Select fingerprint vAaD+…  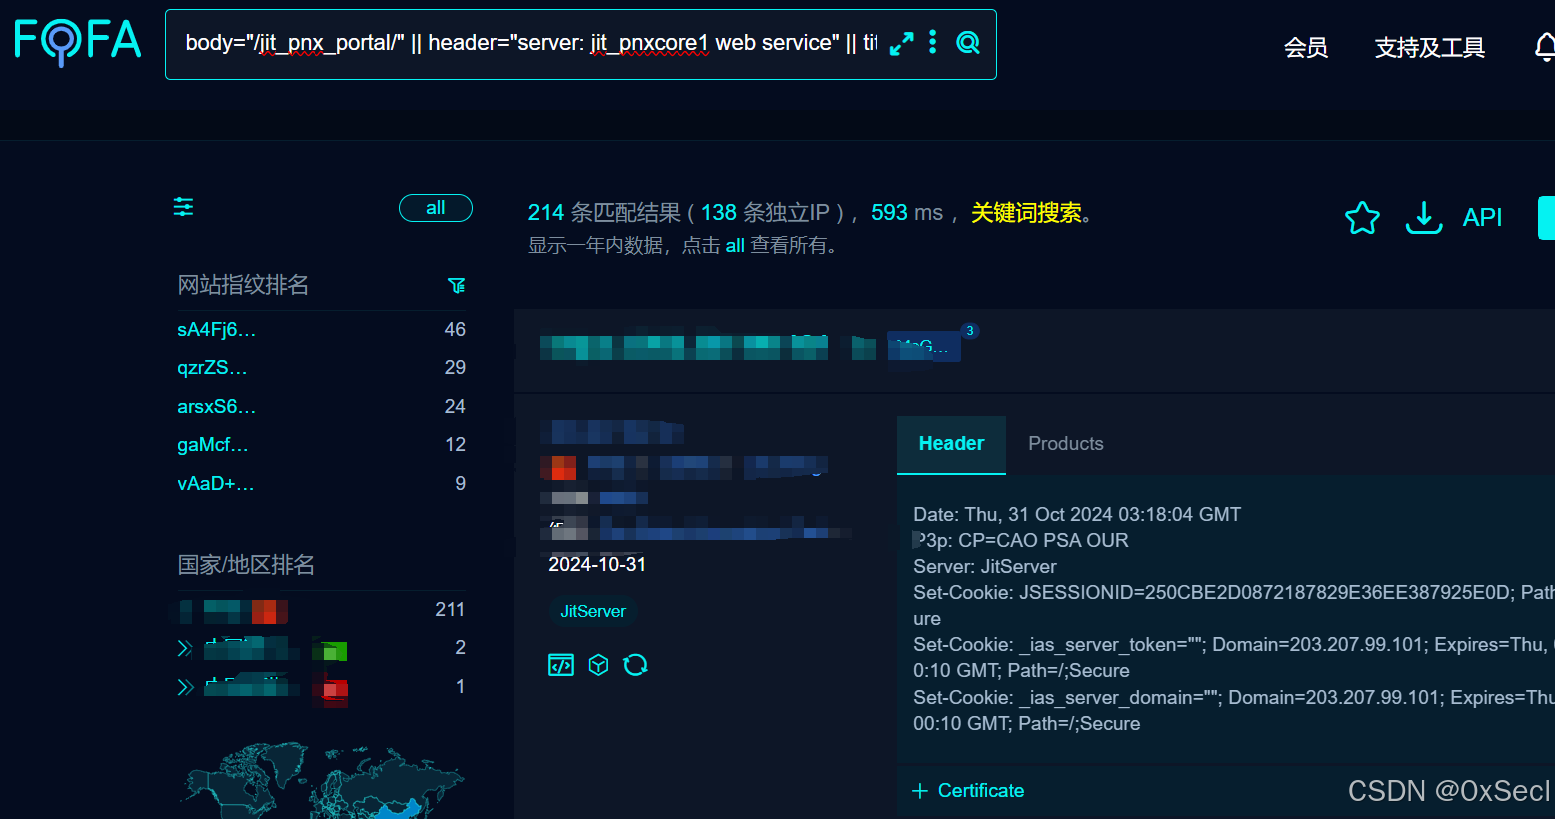[x=216, y=484]
